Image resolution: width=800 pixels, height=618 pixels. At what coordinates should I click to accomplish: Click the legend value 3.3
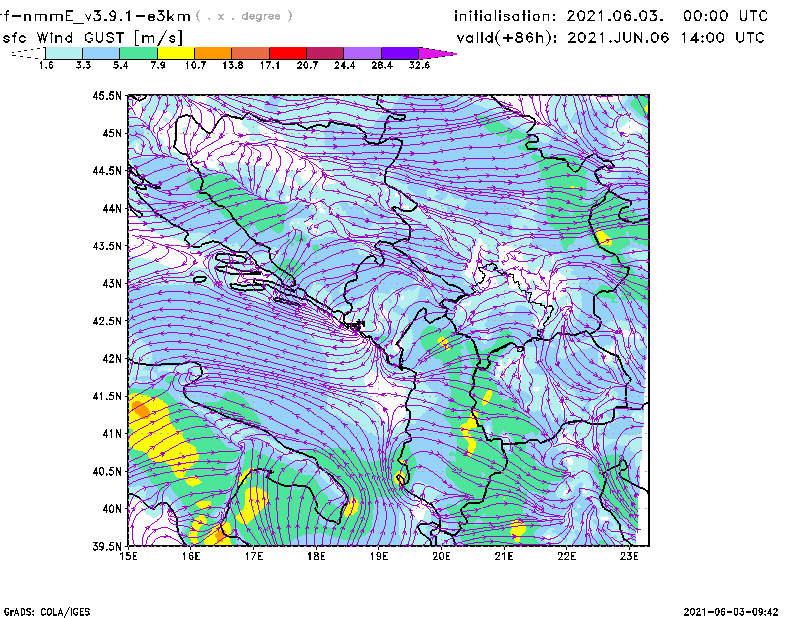(83, 65)
